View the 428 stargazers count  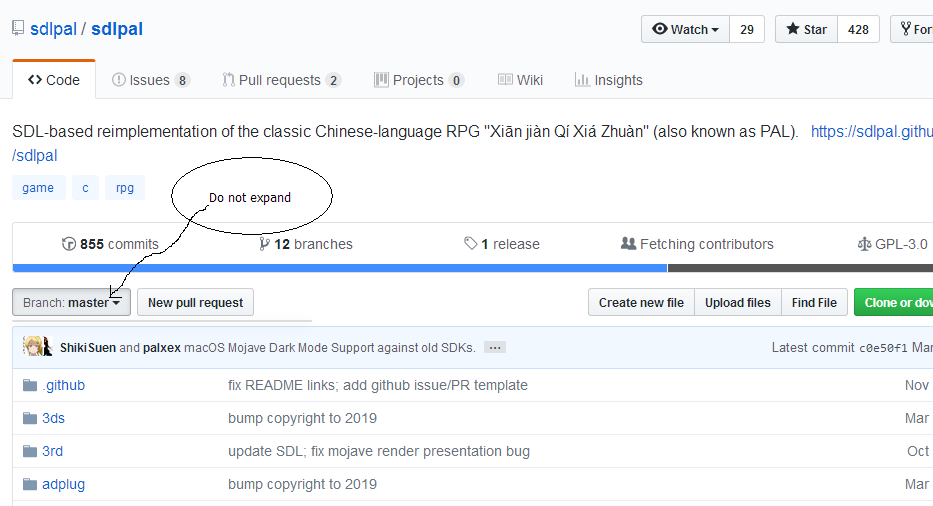tap(858, 29)
